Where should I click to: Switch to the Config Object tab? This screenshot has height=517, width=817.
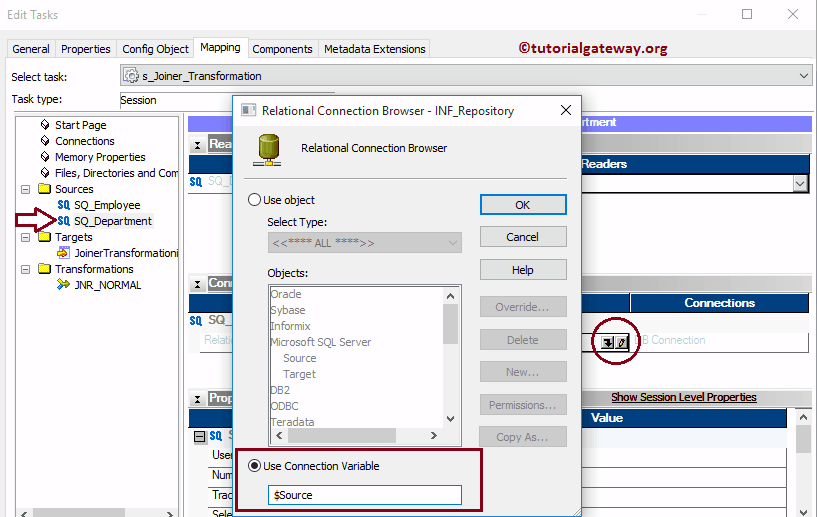click(x=155, y=49)
